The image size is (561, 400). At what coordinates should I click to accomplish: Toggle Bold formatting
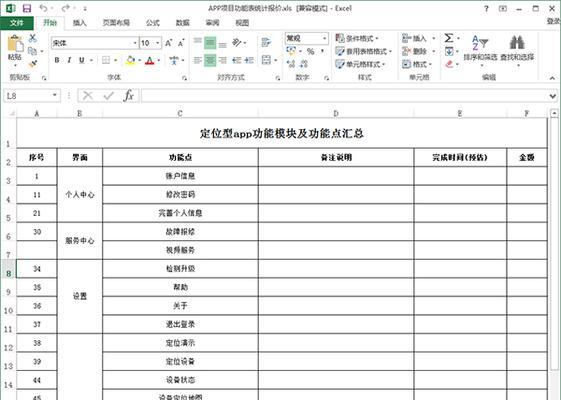coord(57,60)
